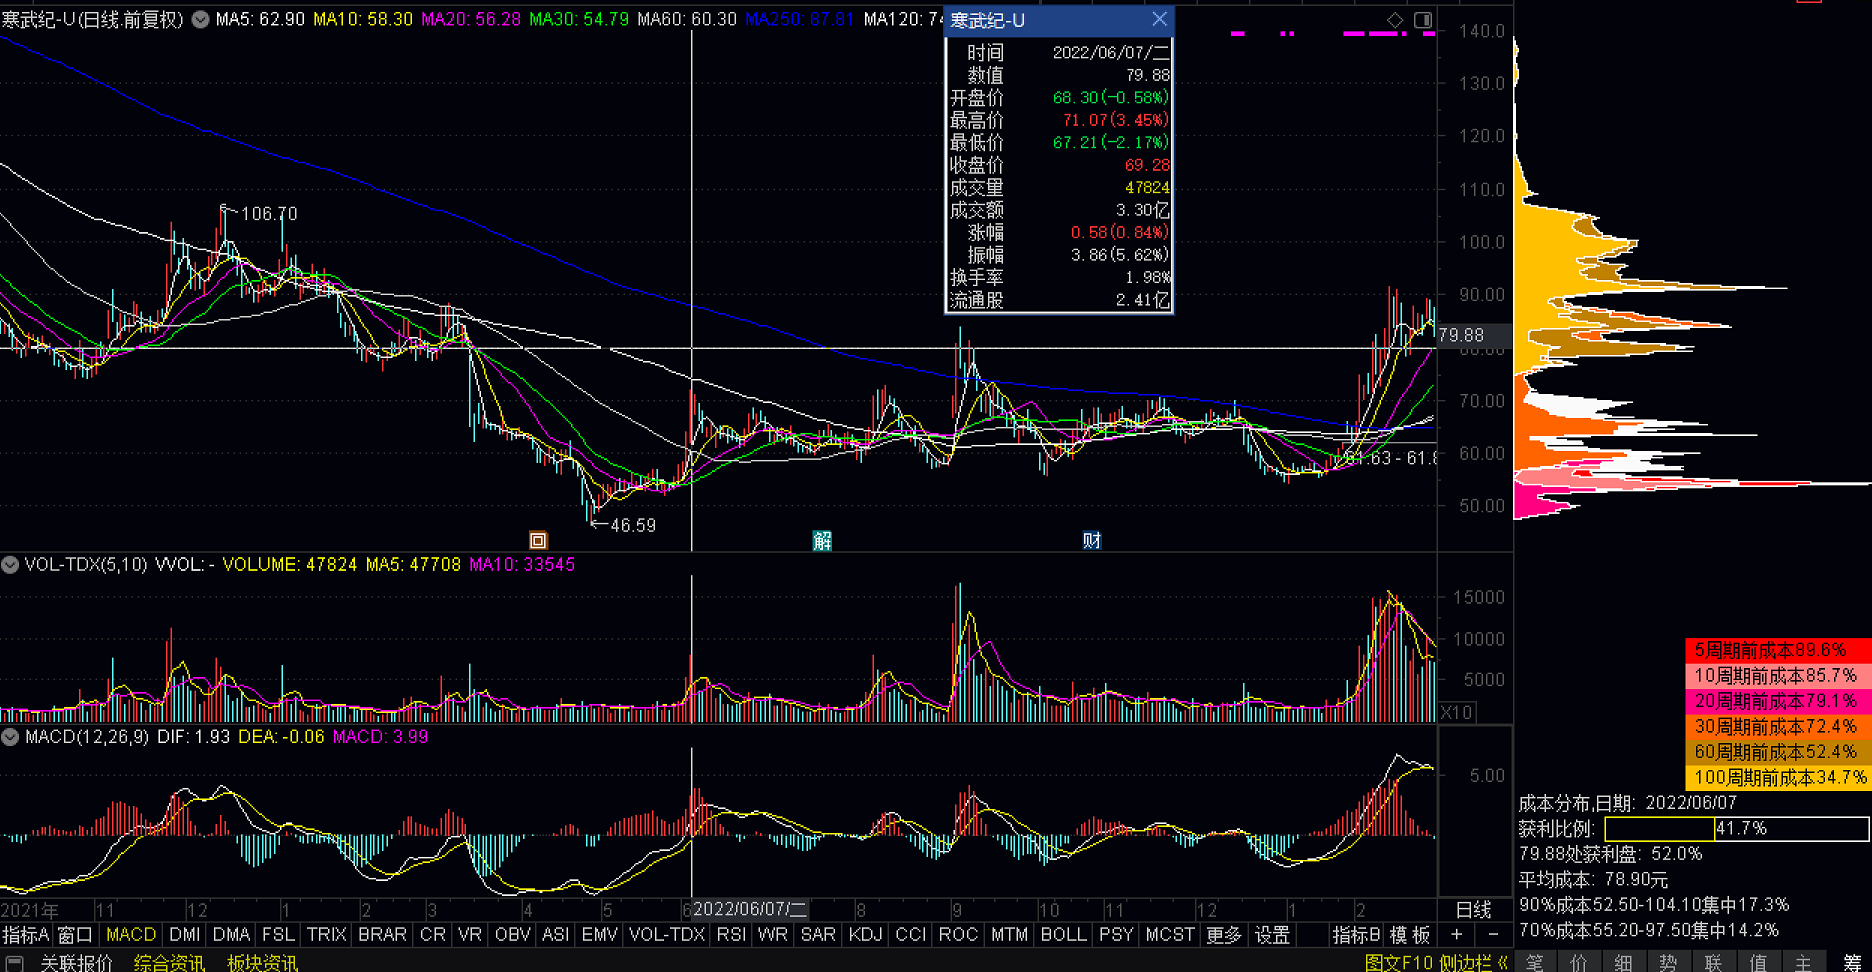The height and width of the screenshot is (972, 1872).
Task: Open the main chart indicator dropdown arrow
Action: tap(200, 19)
